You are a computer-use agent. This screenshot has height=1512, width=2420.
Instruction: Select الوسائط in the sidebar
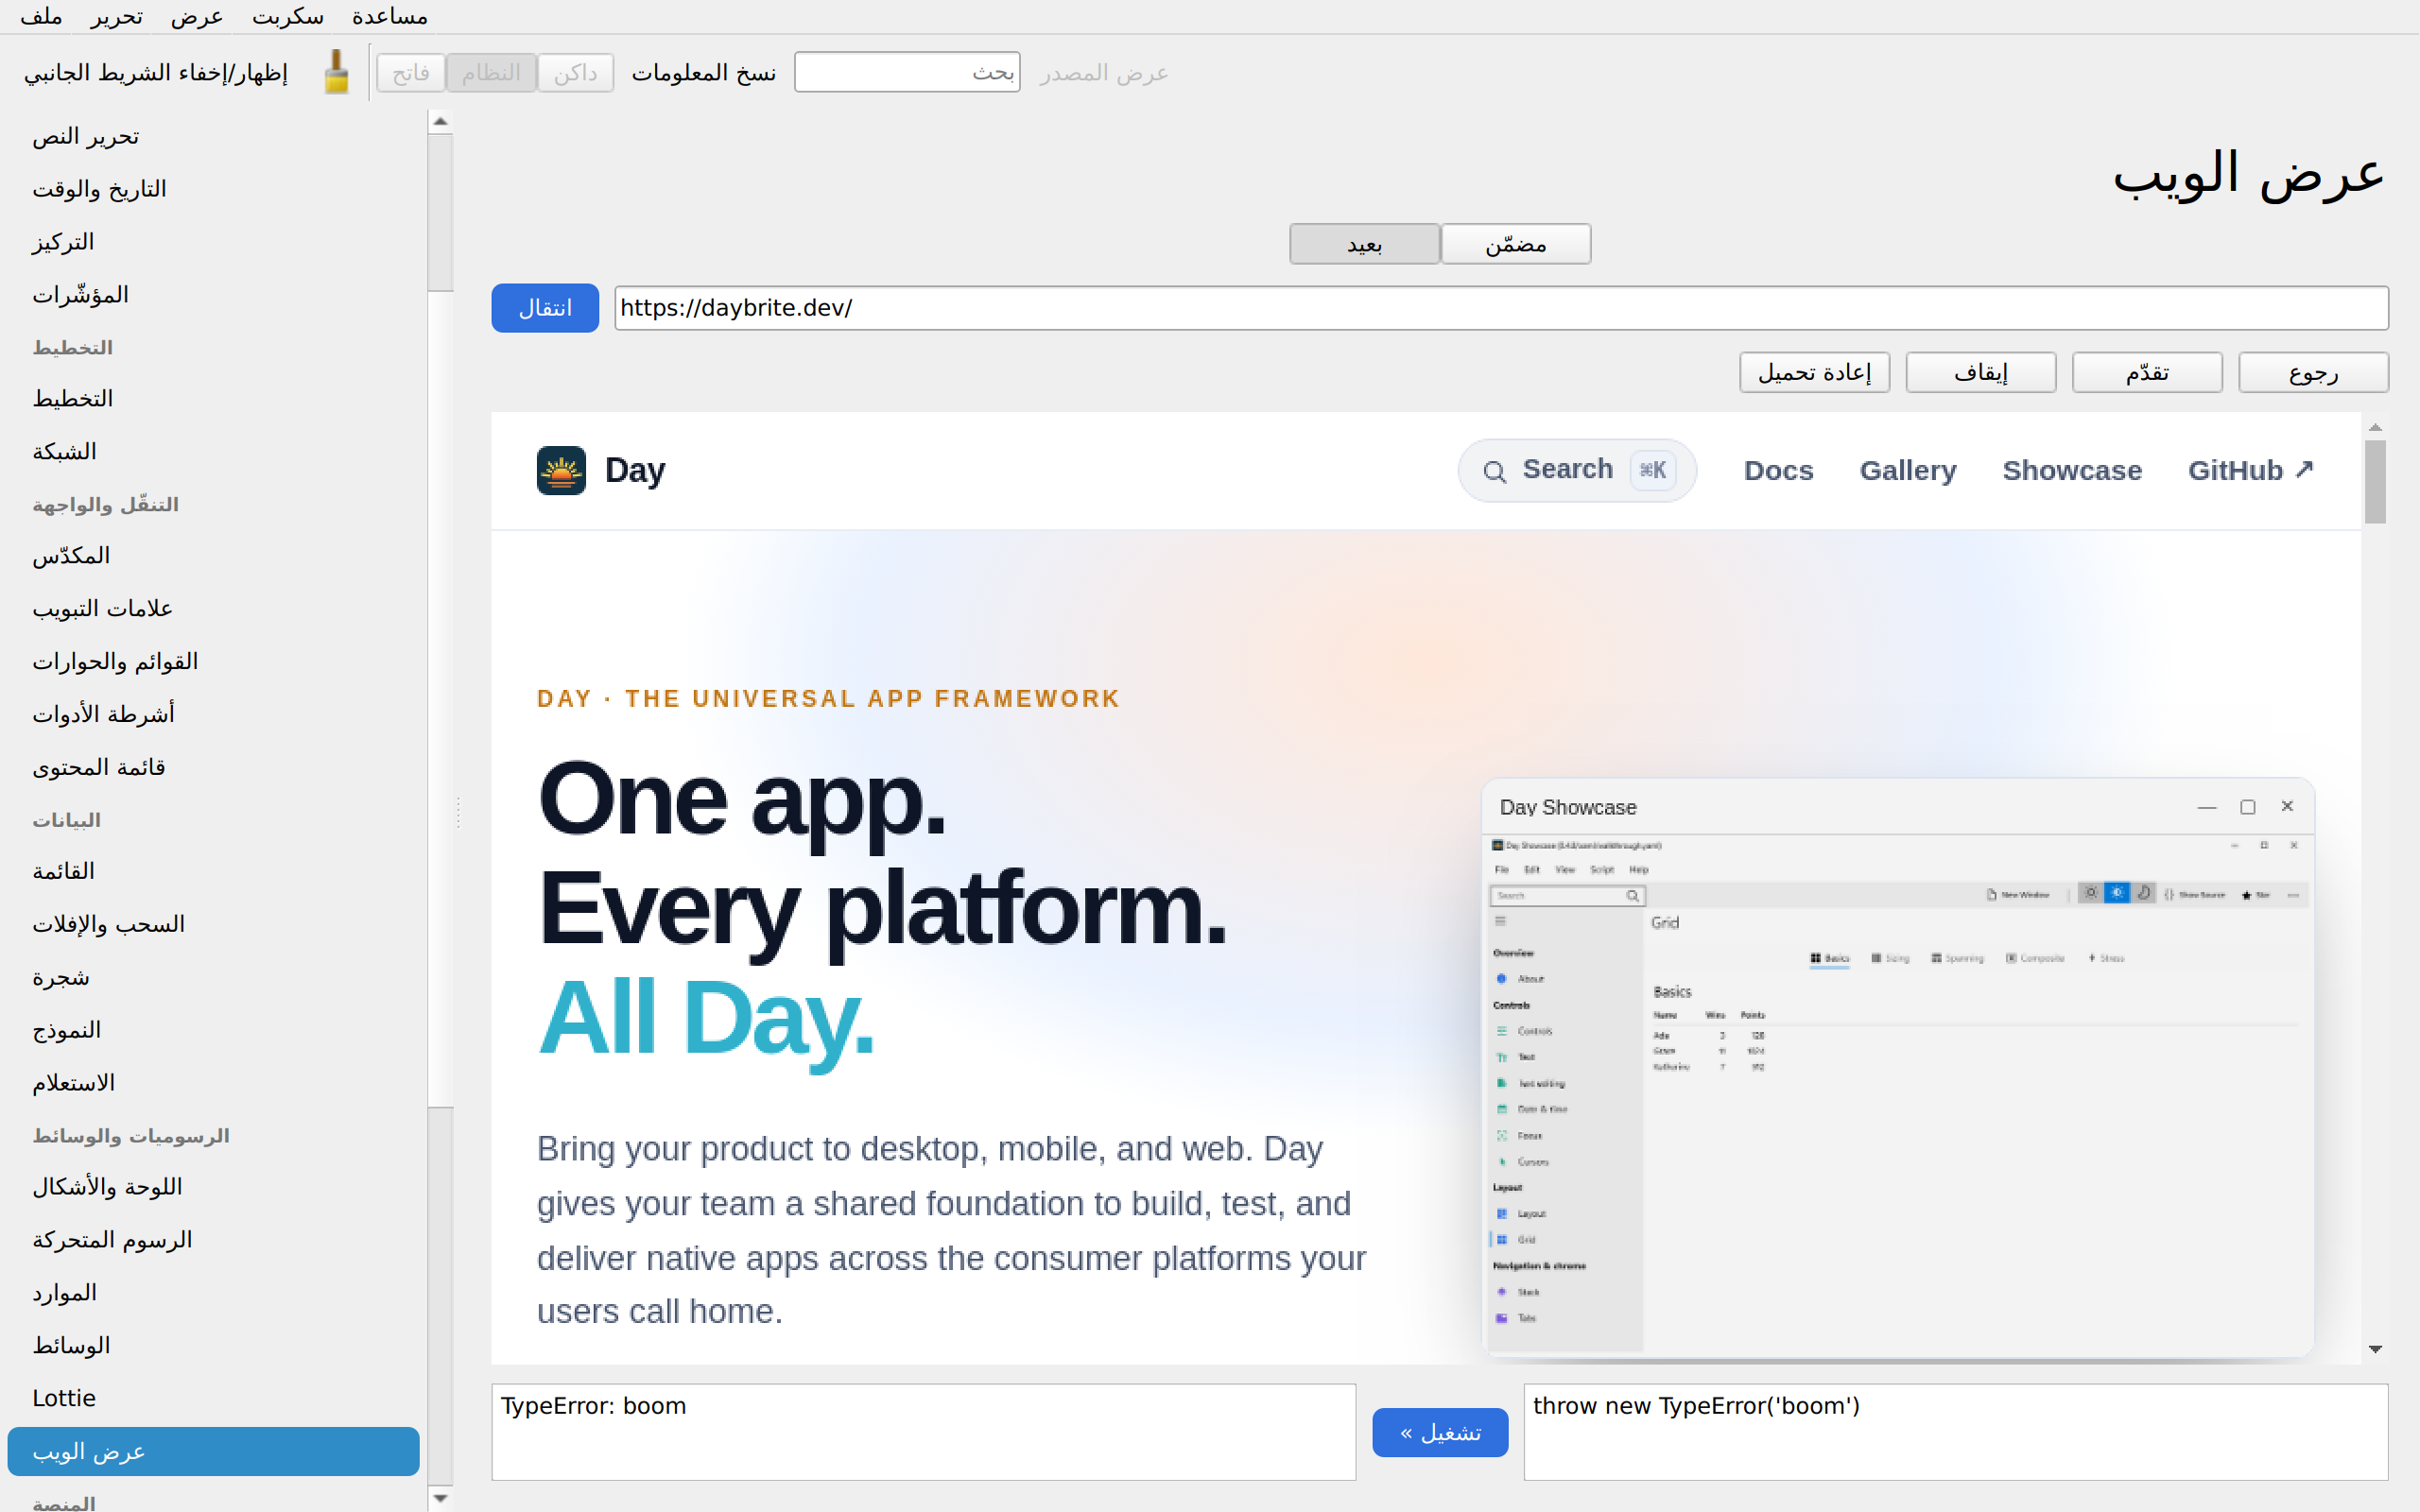pyautogui.click(x=213, y=1346)
